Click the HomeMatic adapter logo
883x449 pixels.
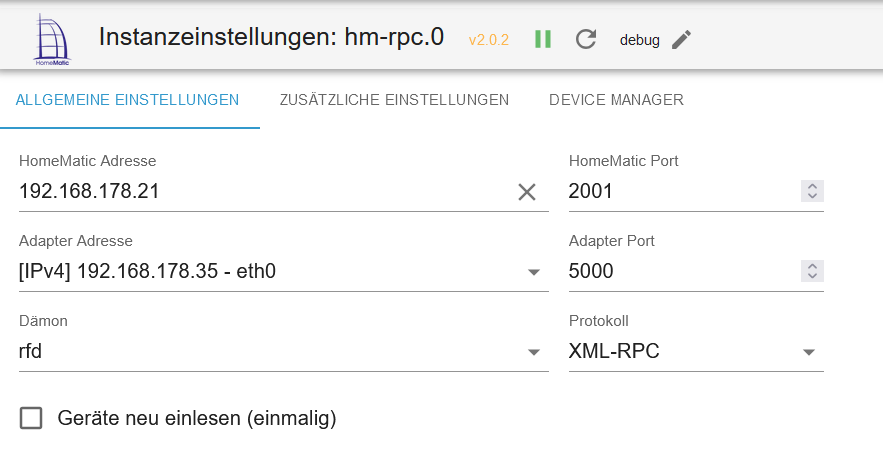(x=56, y=38)
